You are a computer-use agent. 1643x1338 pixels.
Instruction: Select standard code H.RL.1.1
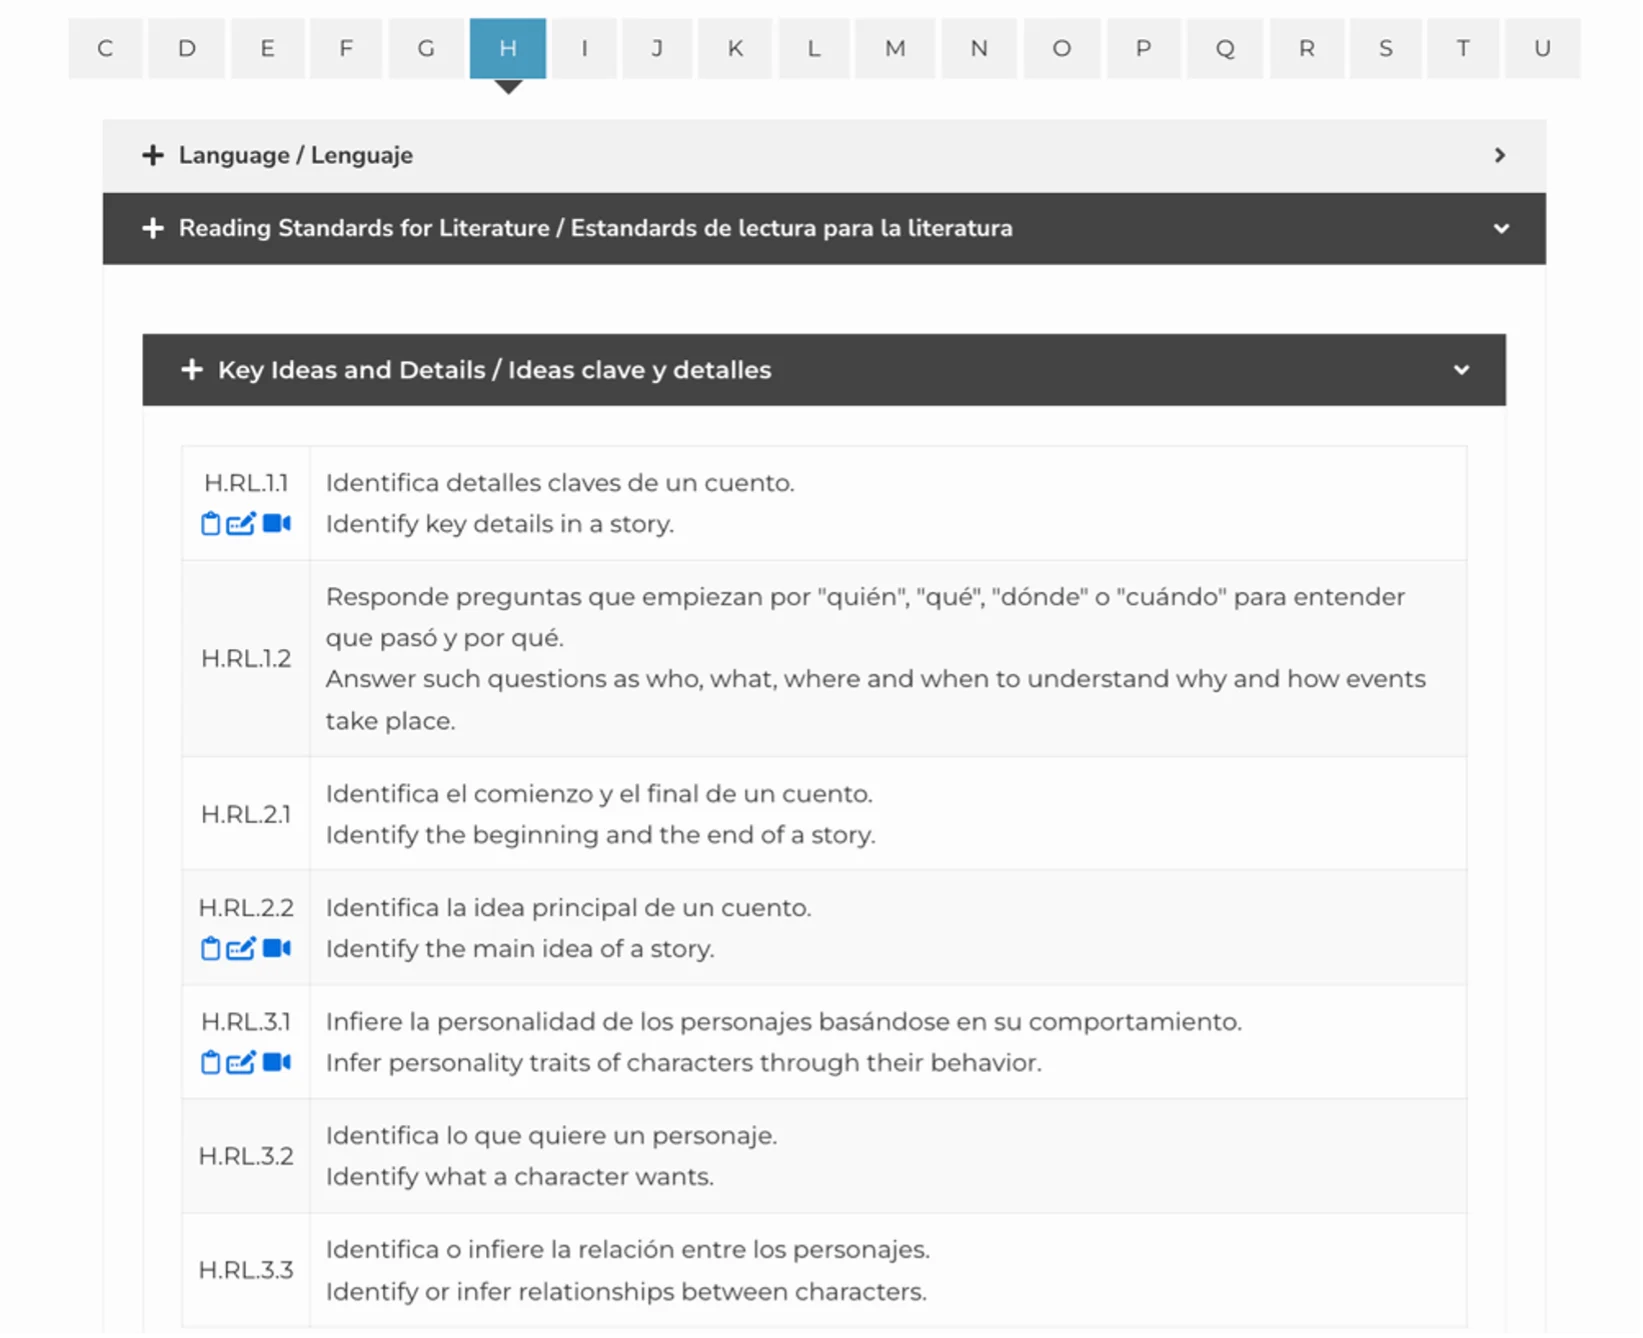(x=246, y=483)
